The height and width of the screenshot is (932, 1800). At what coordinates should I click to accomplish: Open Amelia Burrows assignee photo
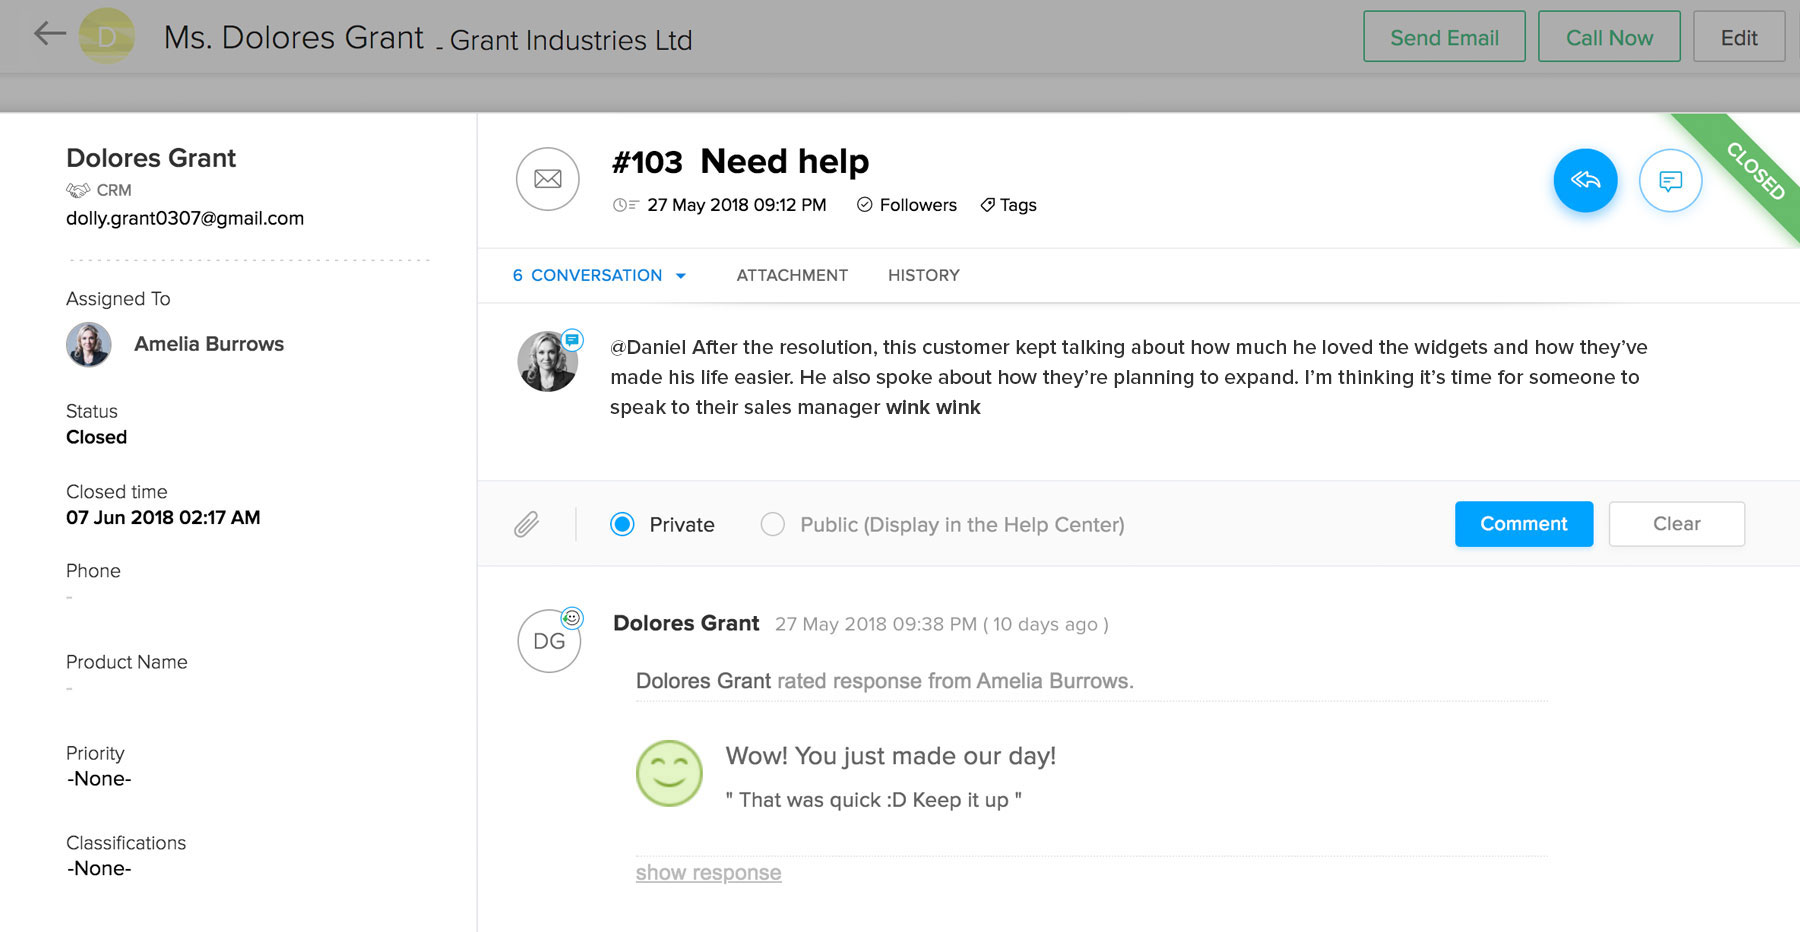coord(89,344)
